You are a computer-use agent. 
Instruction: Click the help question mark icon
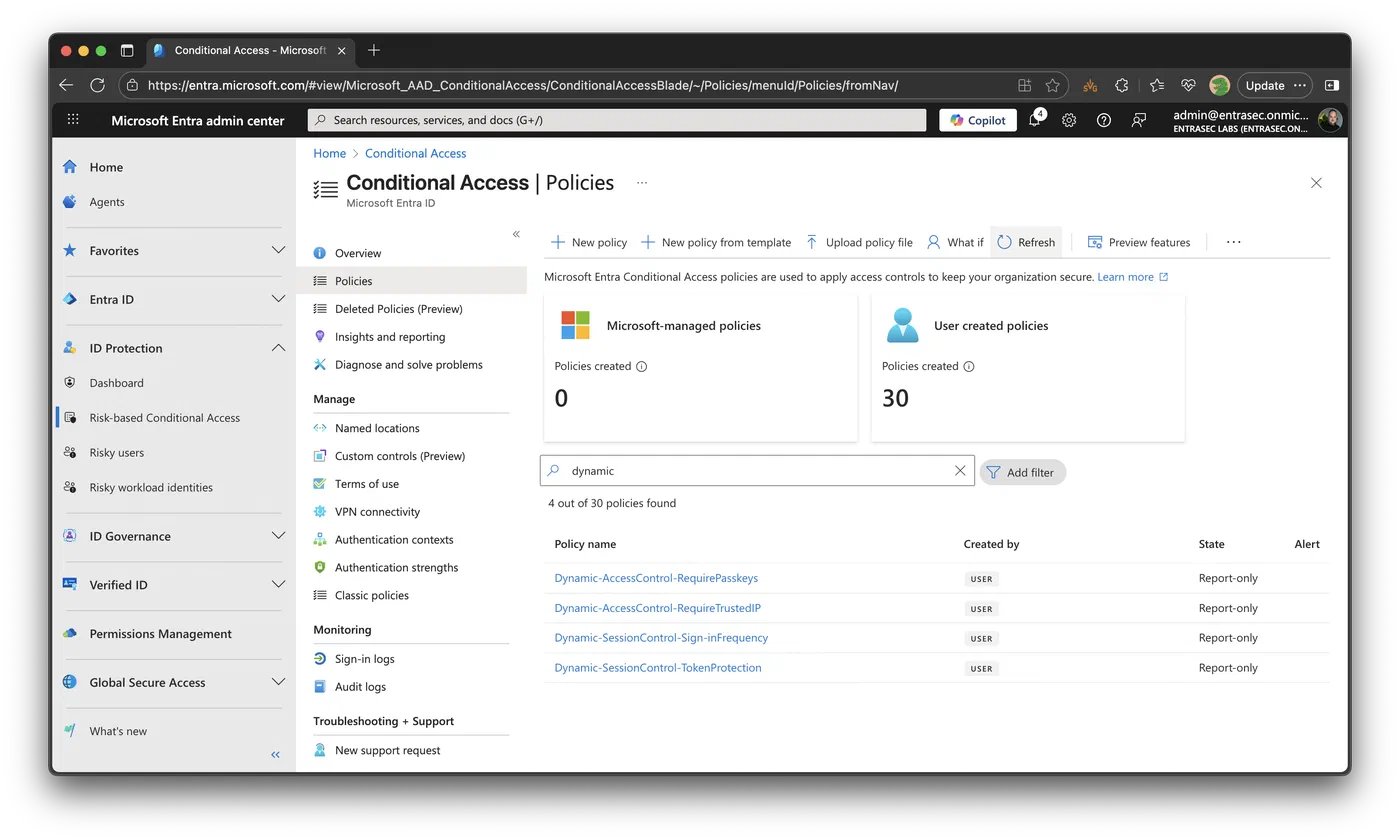[x=1104, y=120]
